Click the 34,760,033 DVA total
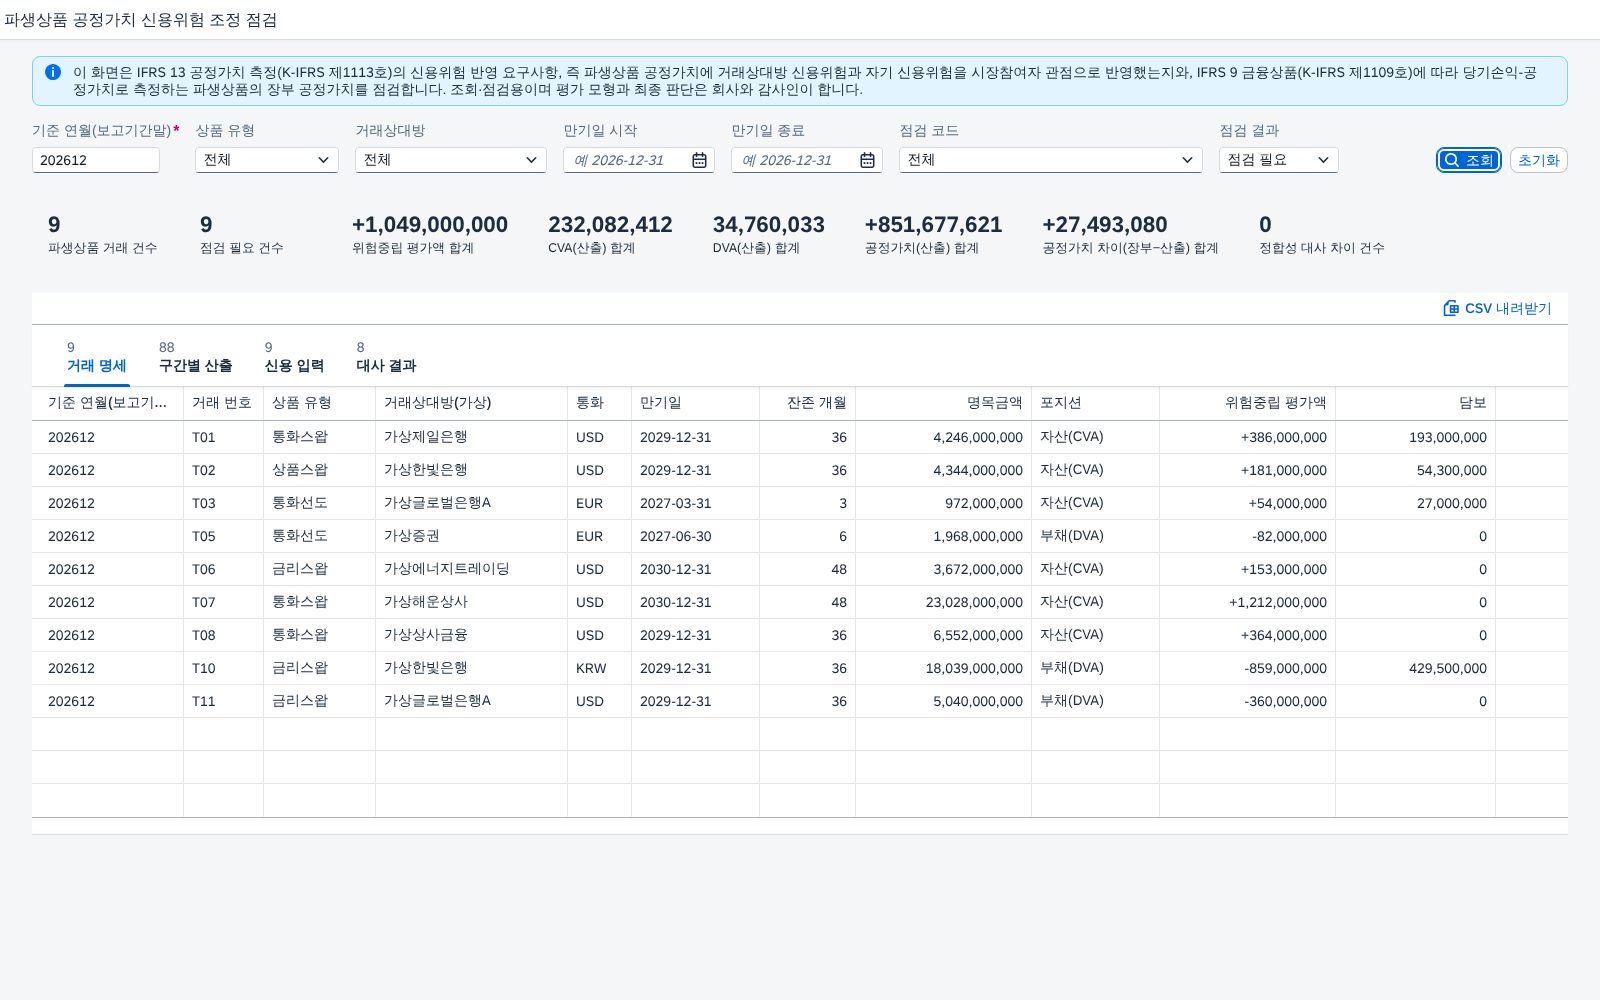Viewport: 1600px width, 1000px height. [x=768, y=225]
